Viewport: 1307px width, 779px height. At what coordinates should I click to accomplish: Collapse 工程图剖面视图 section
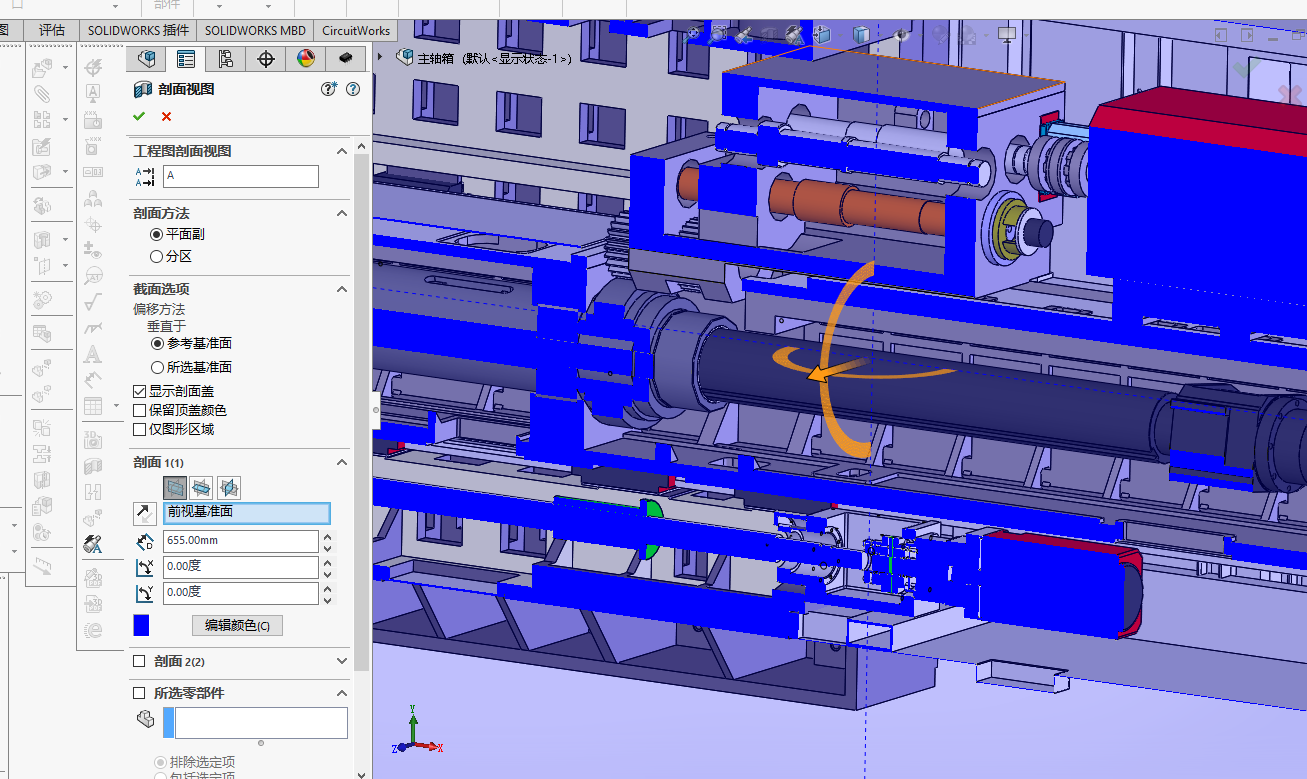pyautogui.click(x=342, y=151)
